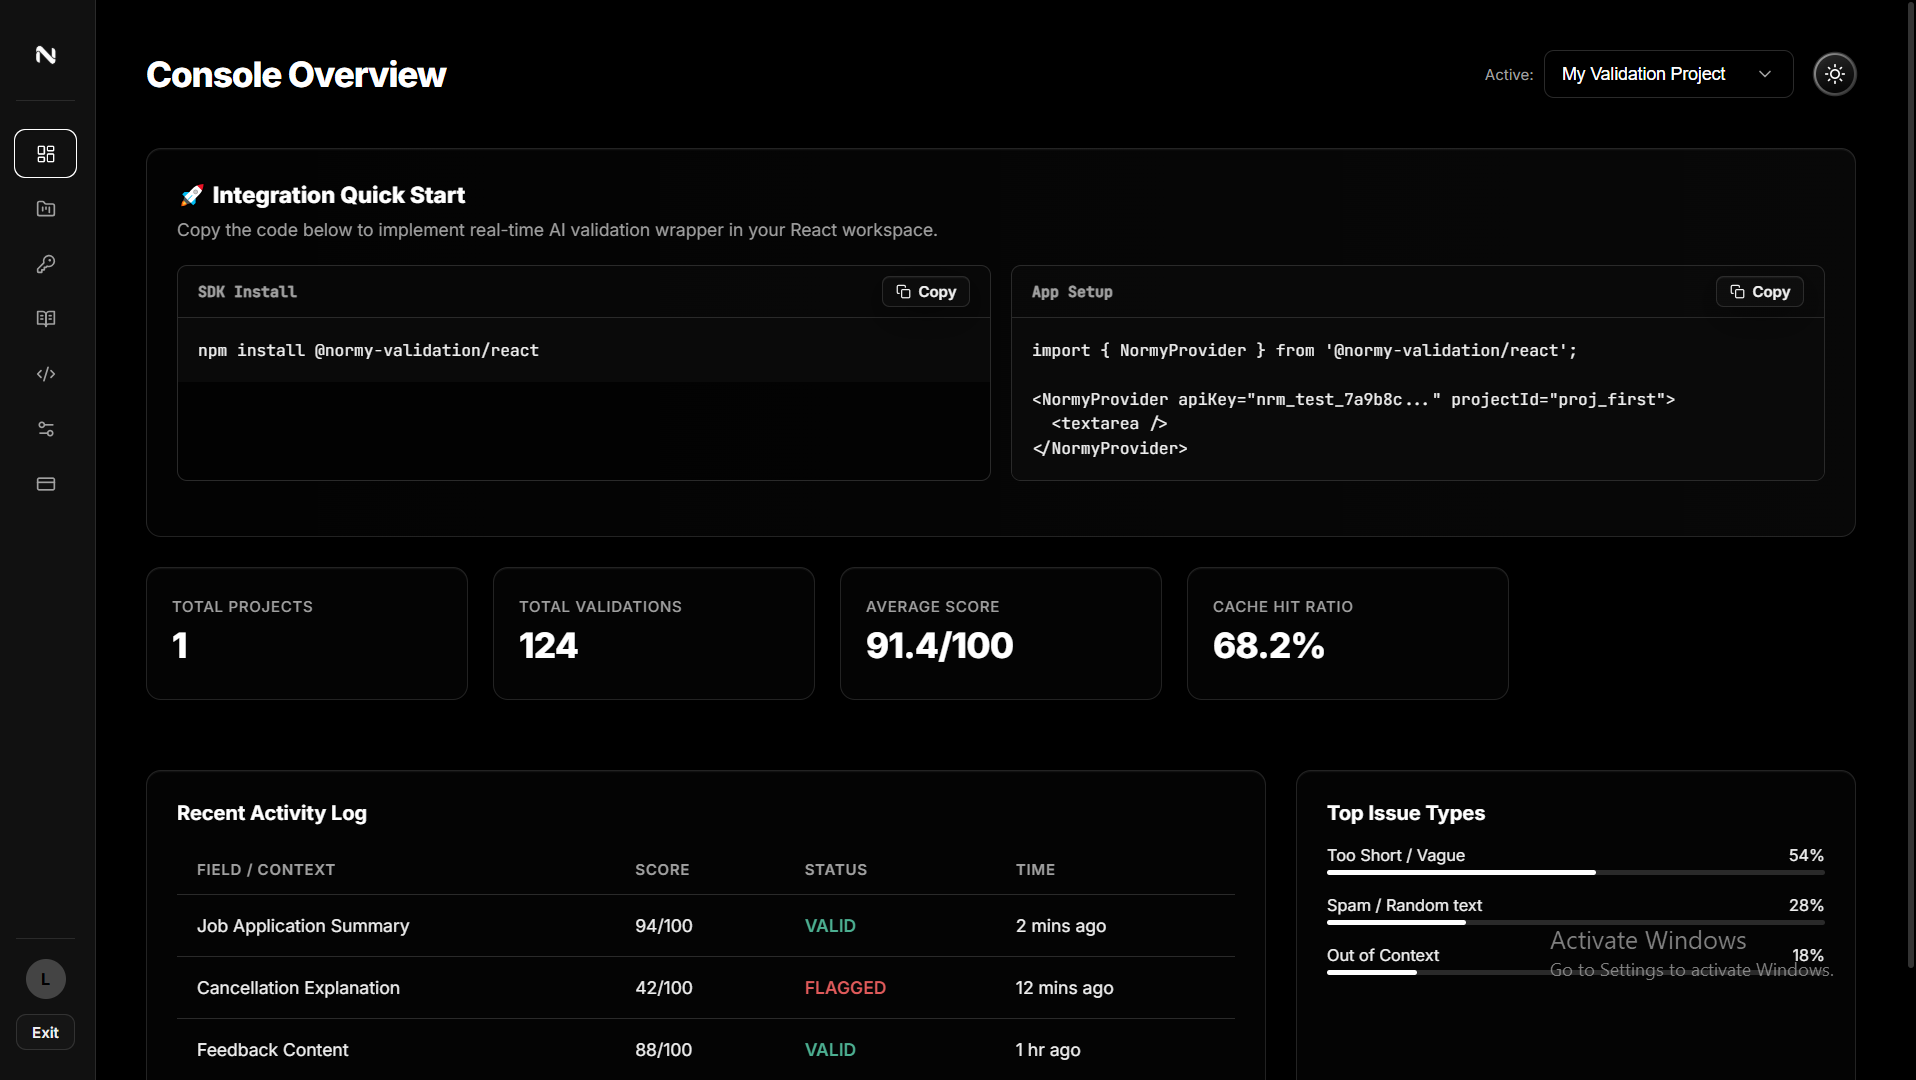The width and height of the screenshot is (1916, 1080).
Task: Click the SCORE column header
Action: click(662, 870)
